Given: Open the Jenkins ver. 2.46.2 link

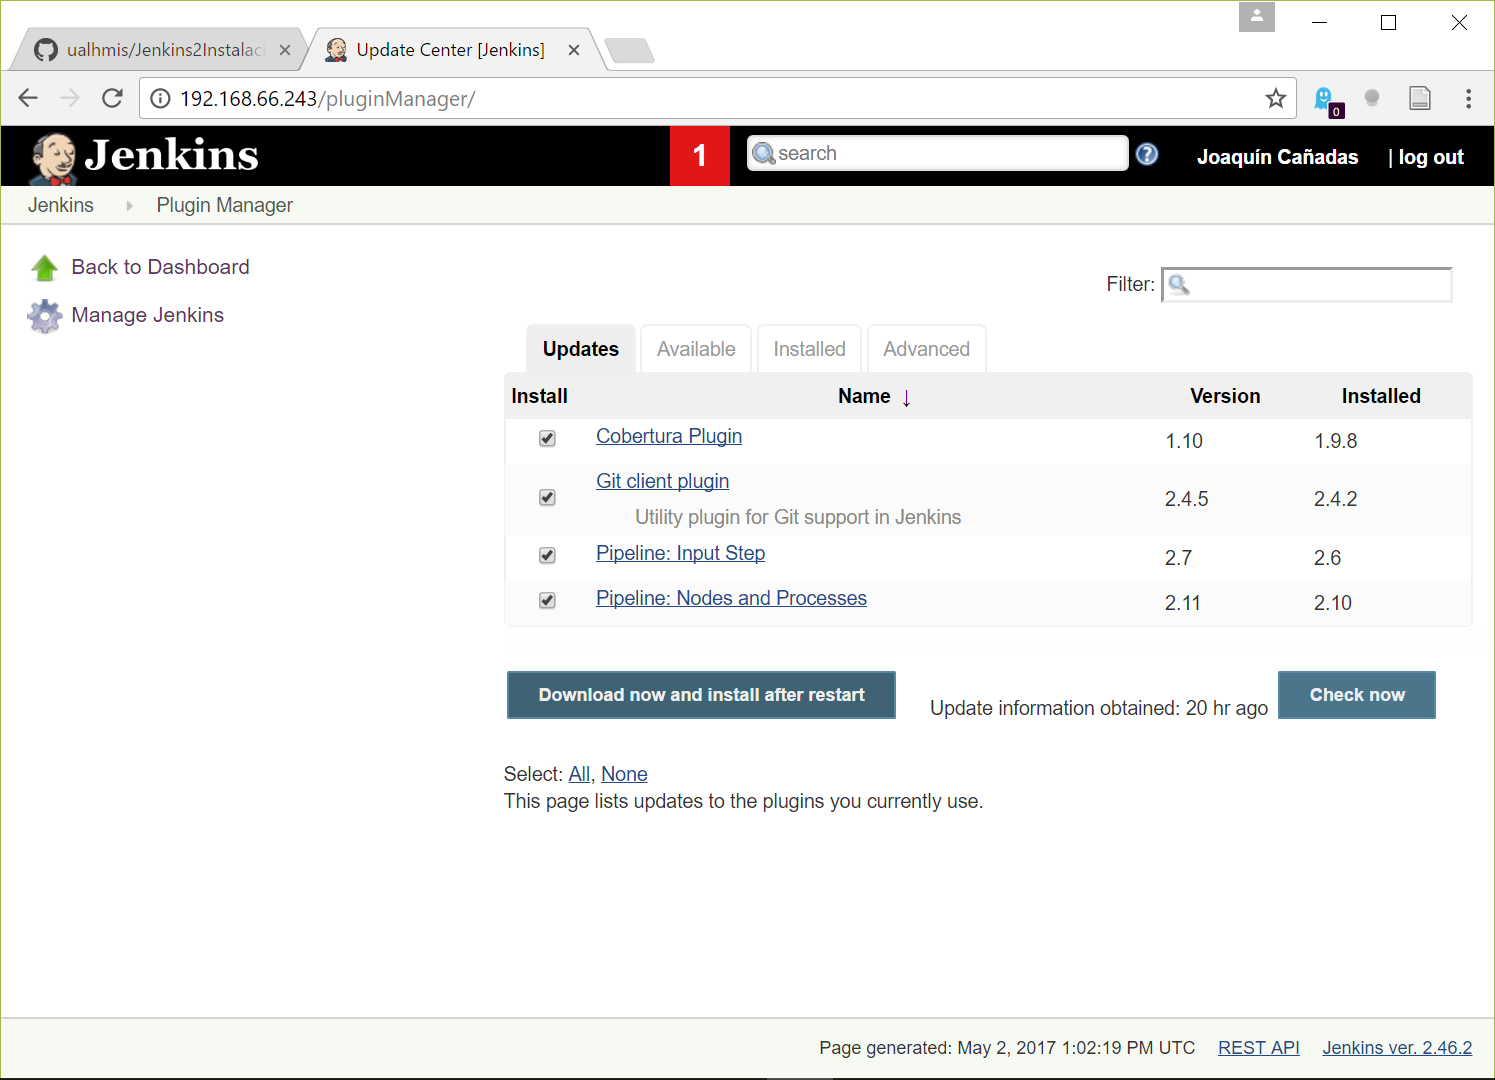Looking at the screenshot, I should click(x=1397, y=1048).
